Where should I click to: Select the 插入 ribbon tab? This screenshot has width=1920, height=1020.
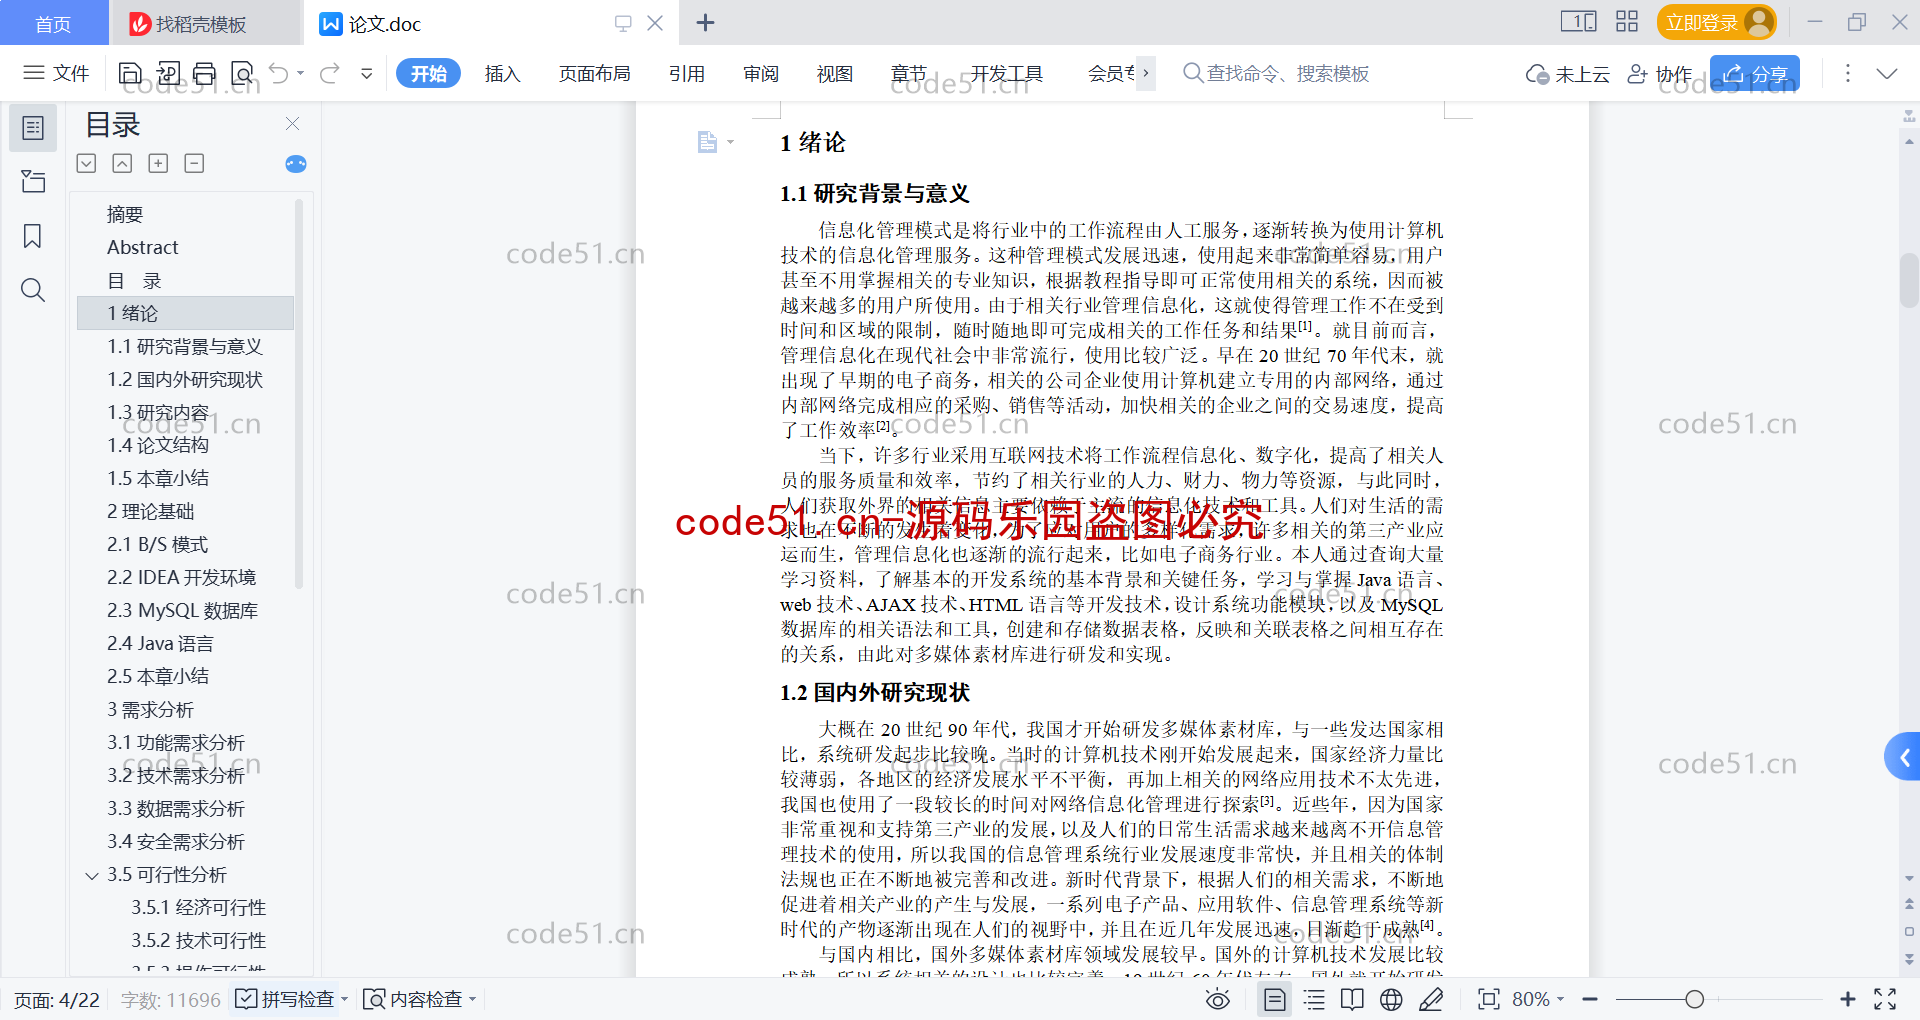pyautogui.click(x=502, y=73)
